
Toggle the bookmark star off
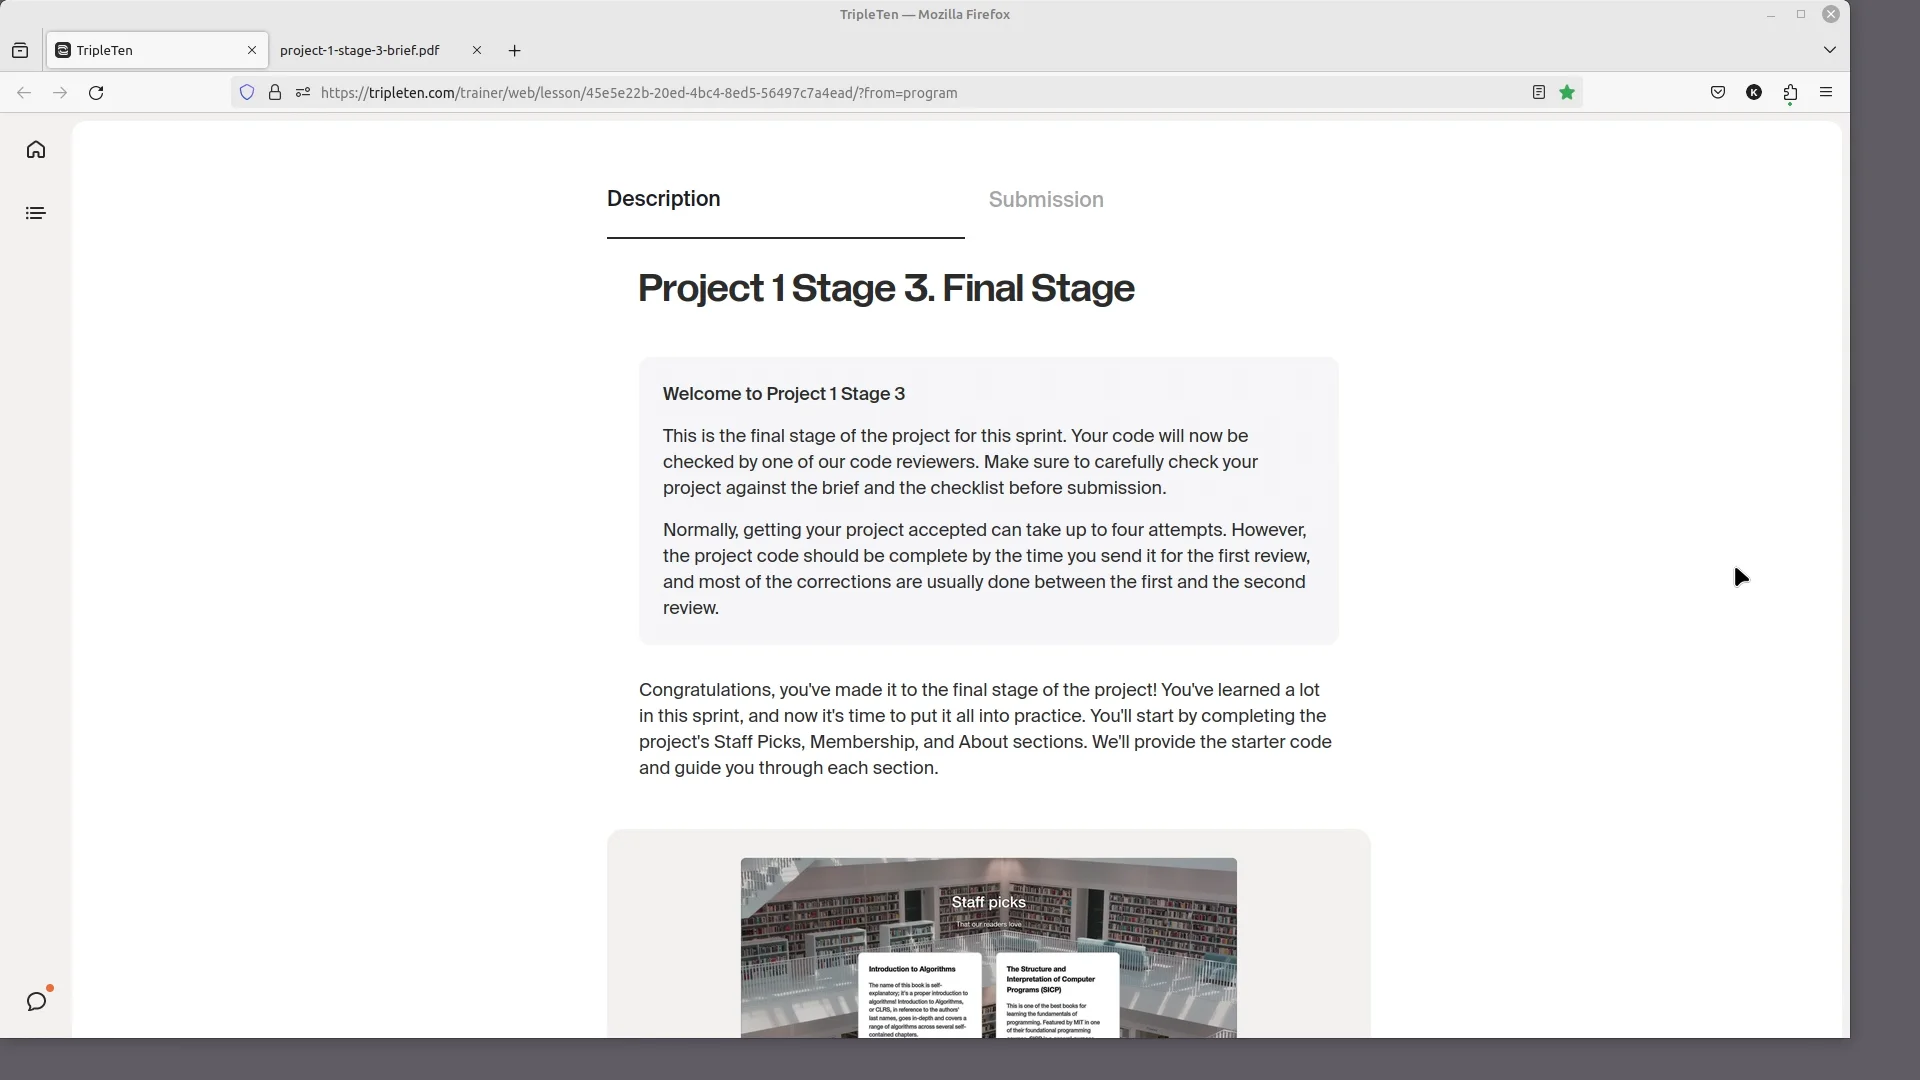[1567, 92]
